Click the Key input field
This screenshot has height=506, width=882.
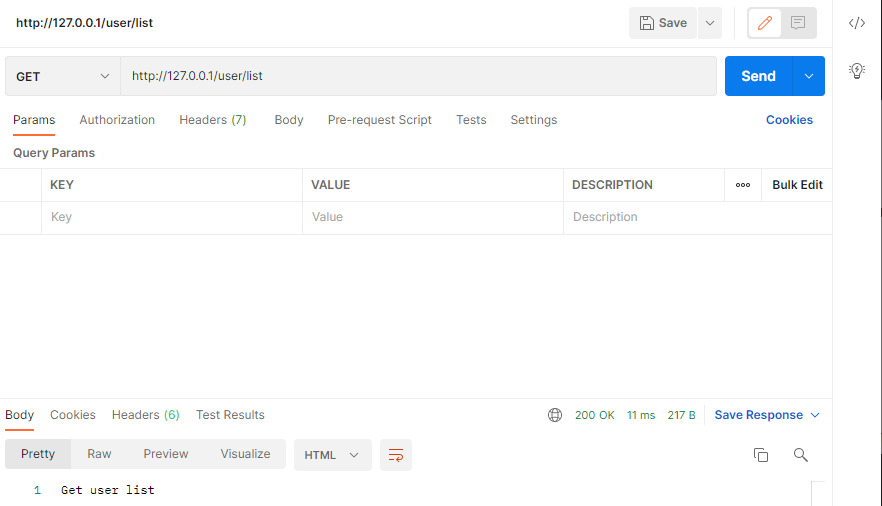(x=171, y=217)
